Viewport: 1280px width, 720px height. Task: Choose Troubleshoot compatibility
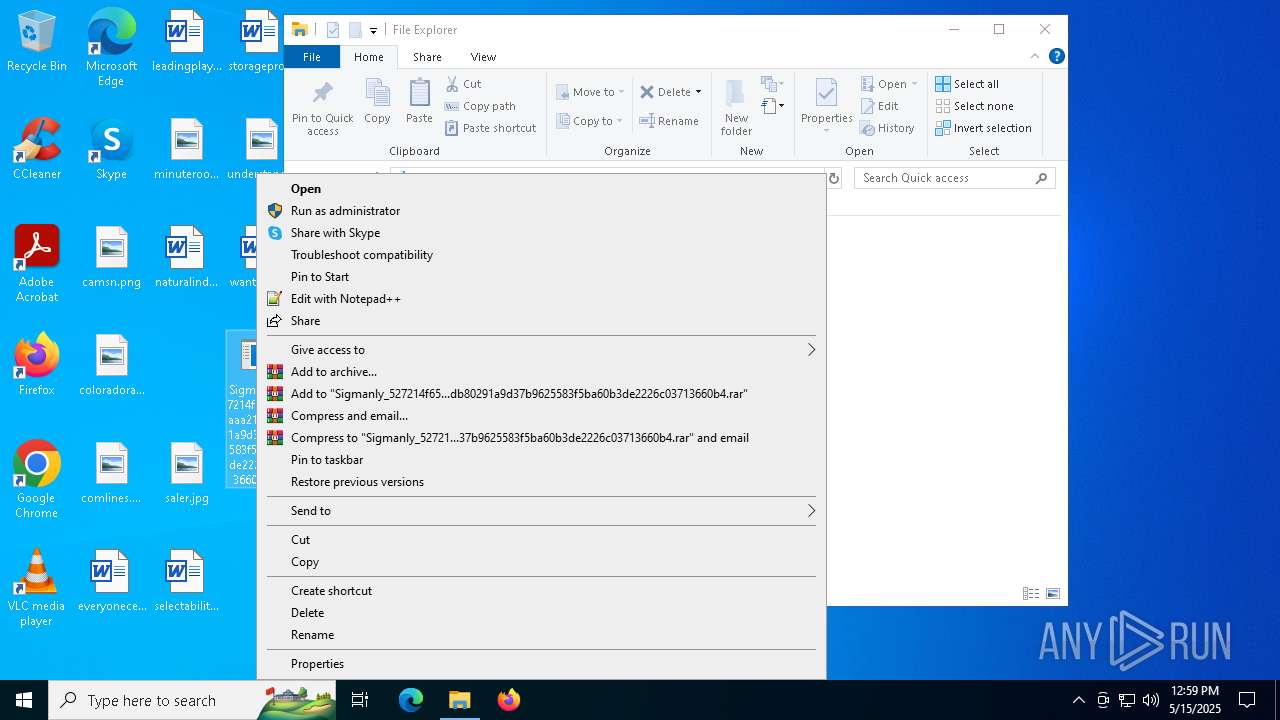tap(541, 255)
